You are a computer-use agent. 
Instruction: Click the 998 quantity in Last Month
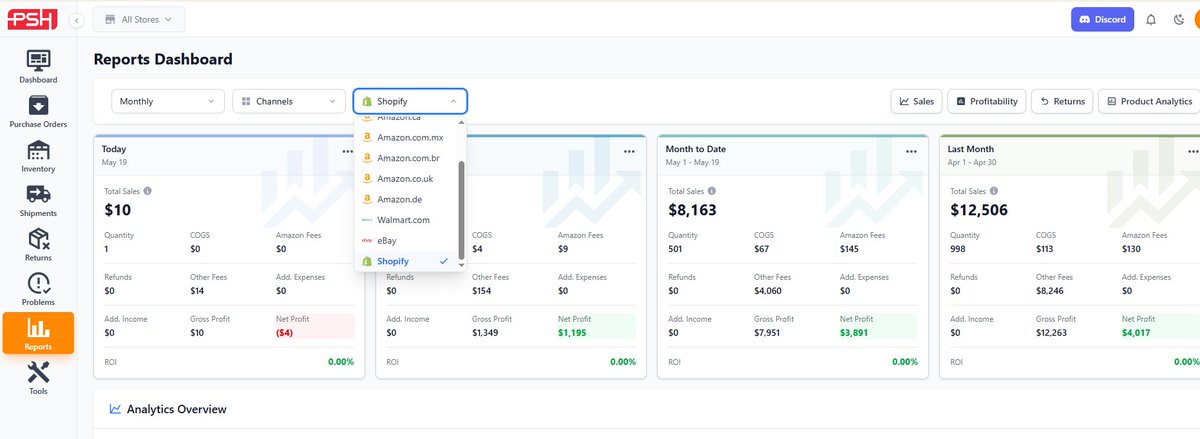958,249
